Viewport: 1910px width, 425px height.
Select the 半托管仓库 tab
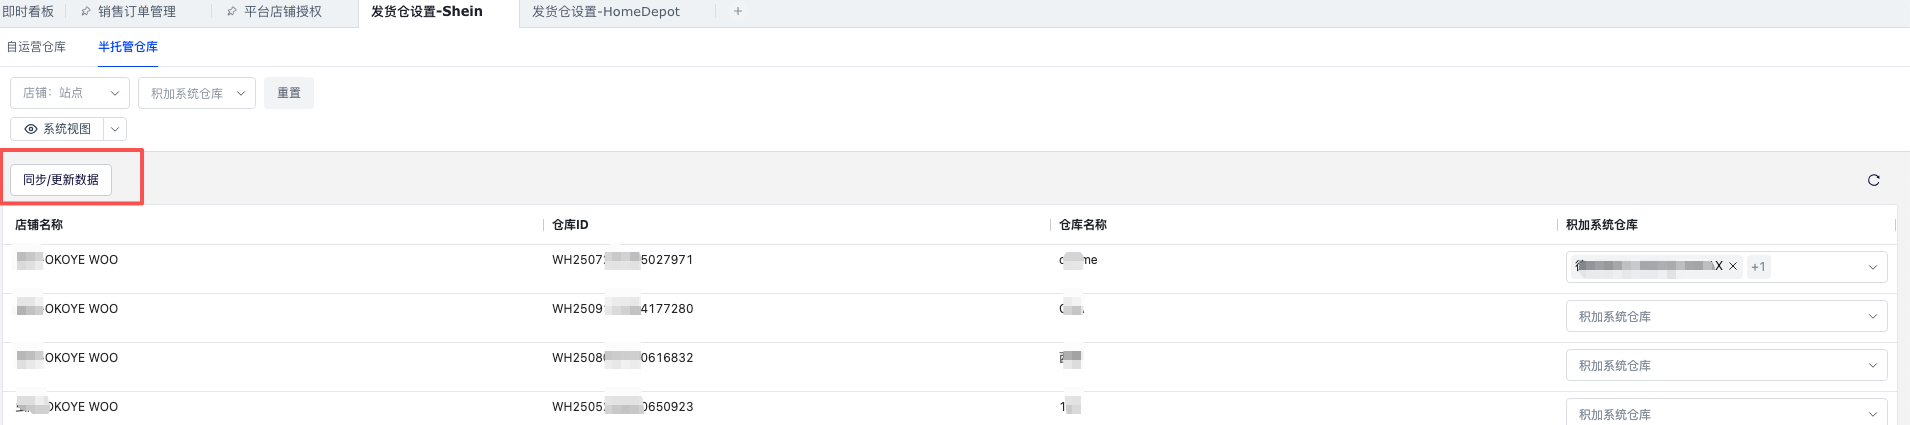click(128, 47)
